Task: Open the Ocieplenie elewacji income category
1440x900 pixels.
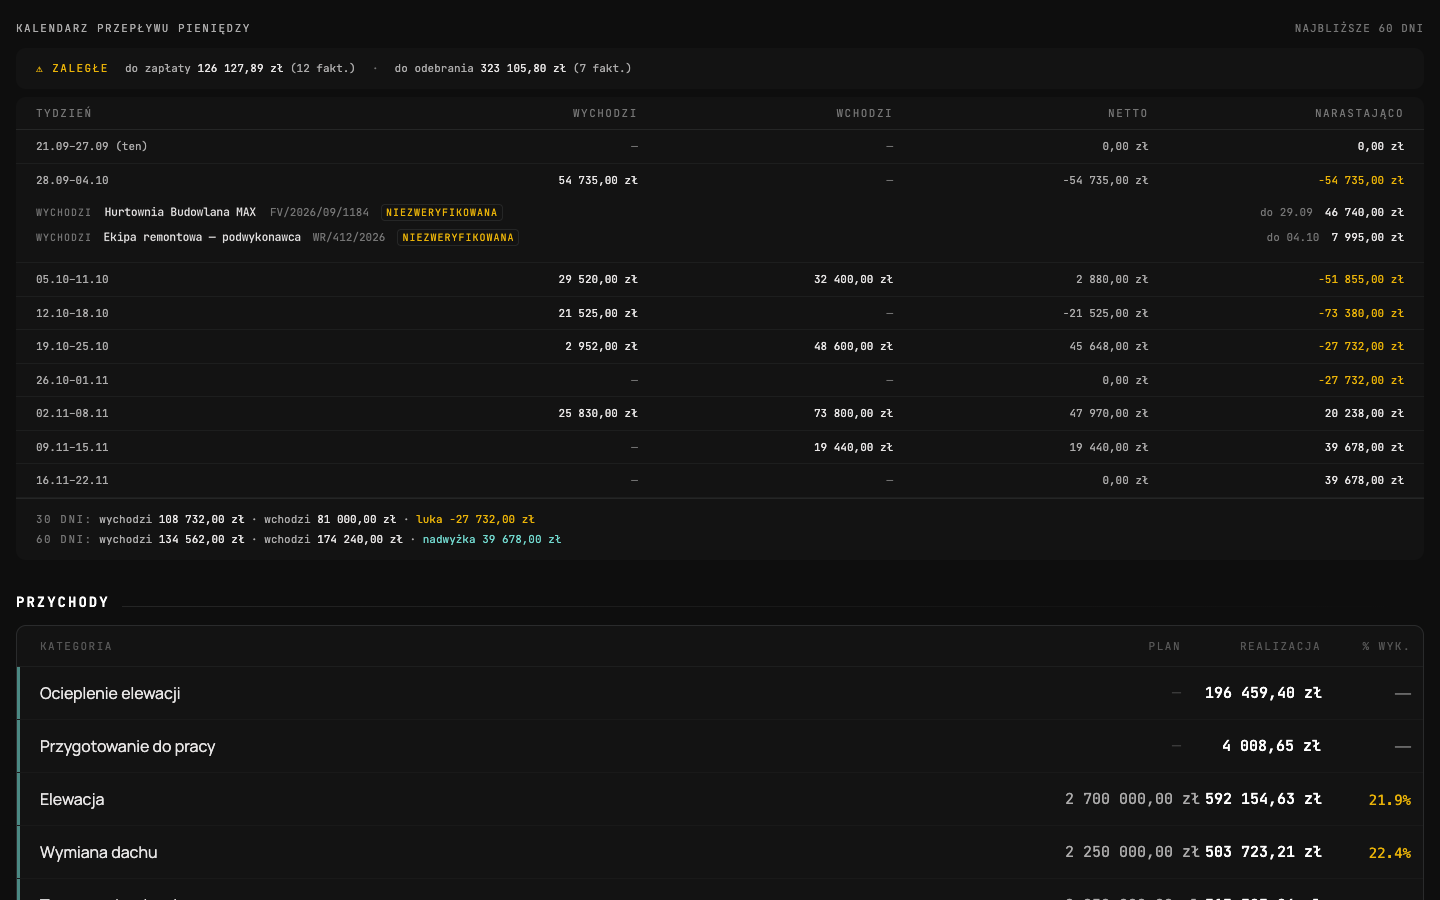Action: 720,693
